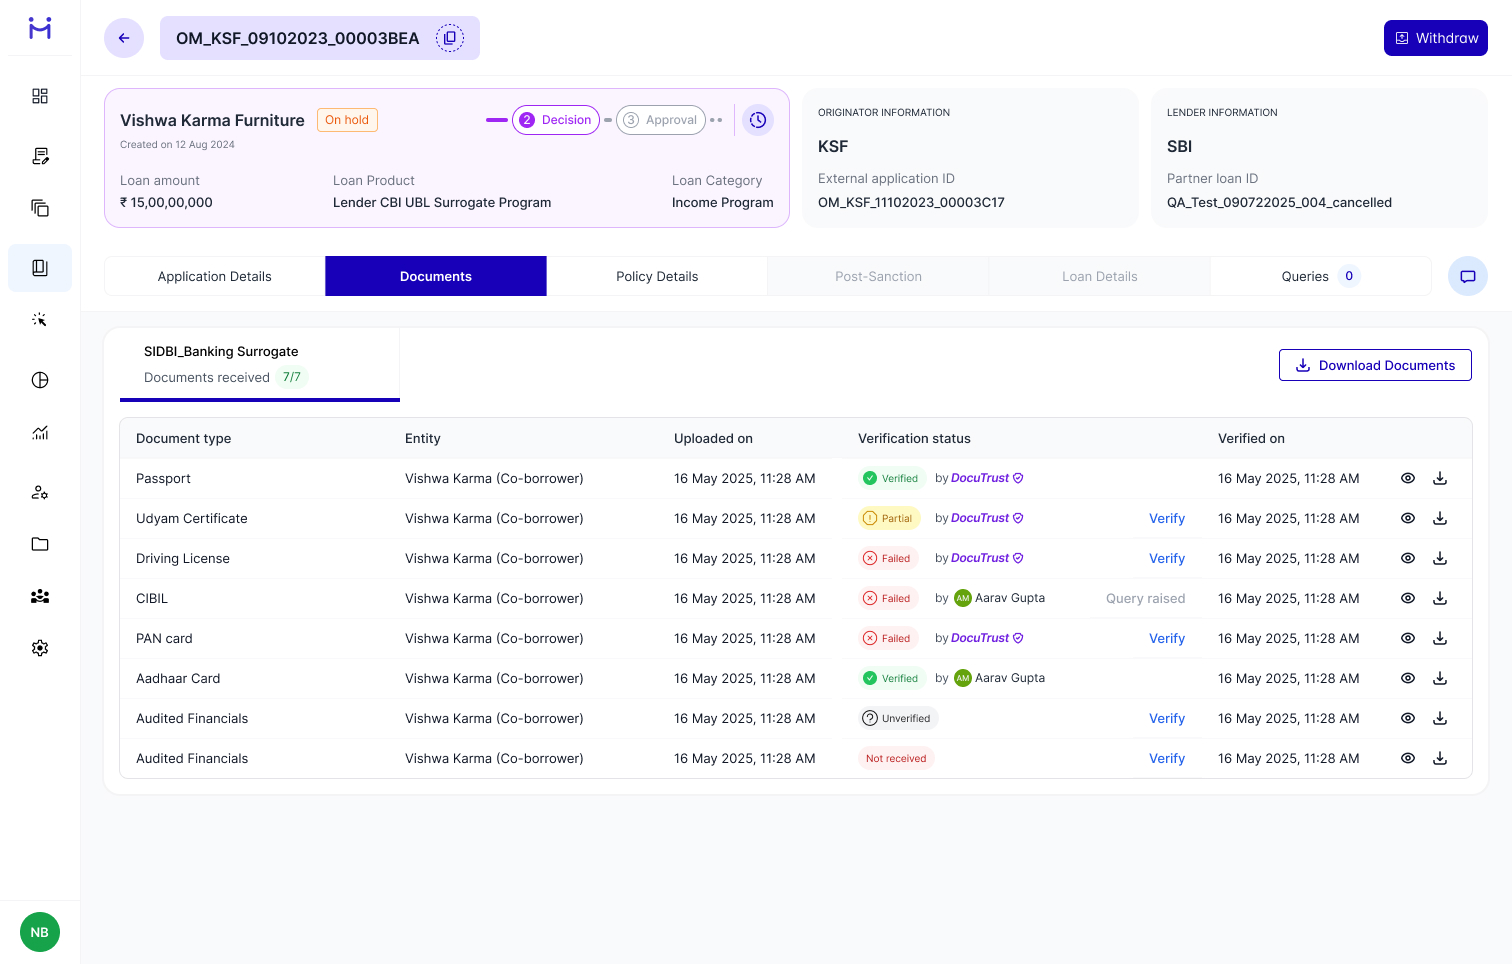1512x964 pixels.
Task: Click the history clock icon near Approval step
Action: 758,119
